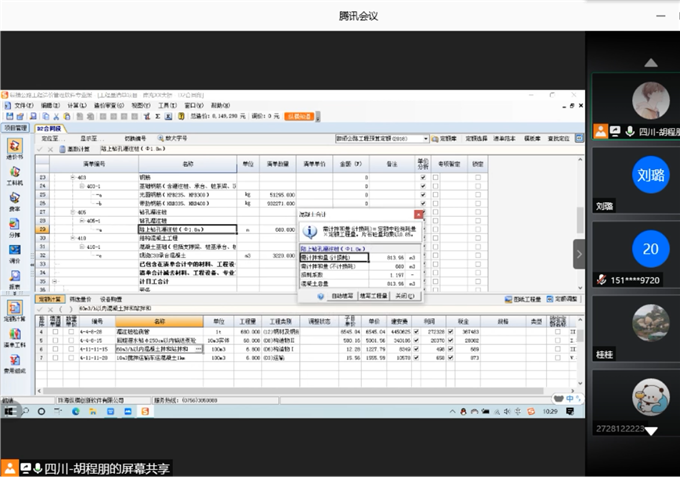Open the quota standard dropdown
Screen dimensions: 680x477
click(x=426, y=139)
